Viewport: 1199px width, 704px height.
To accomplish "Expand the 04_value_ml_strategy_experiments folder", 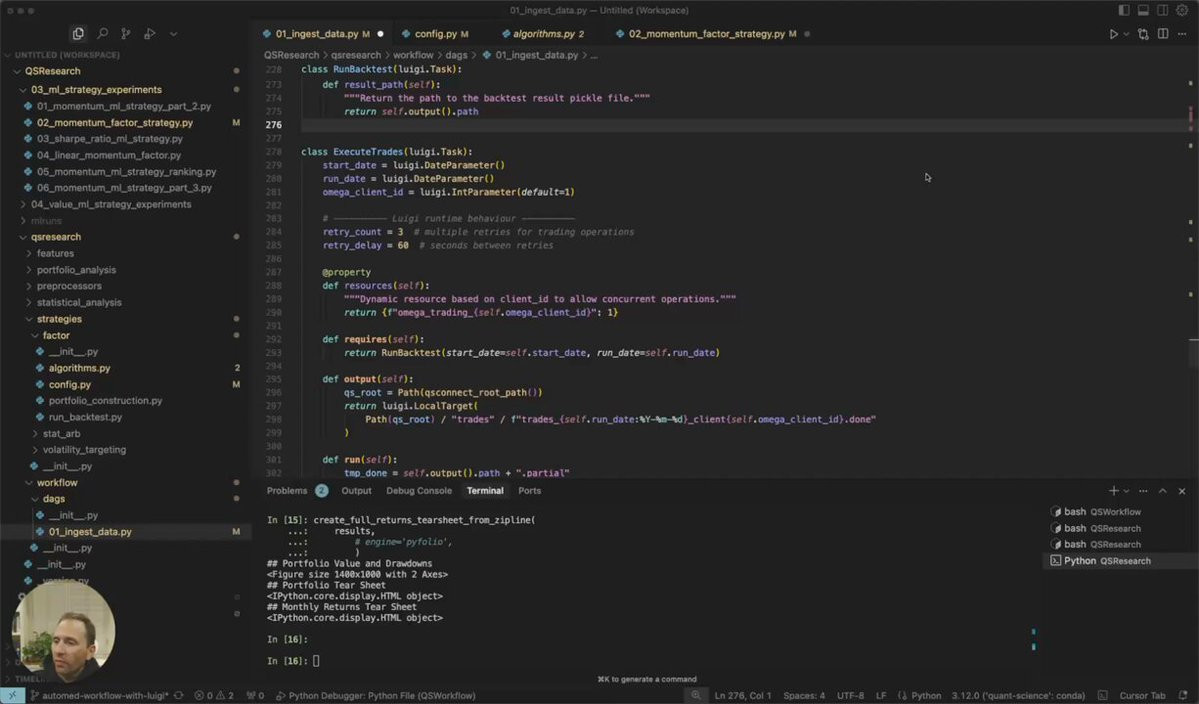I will point(23,204).
